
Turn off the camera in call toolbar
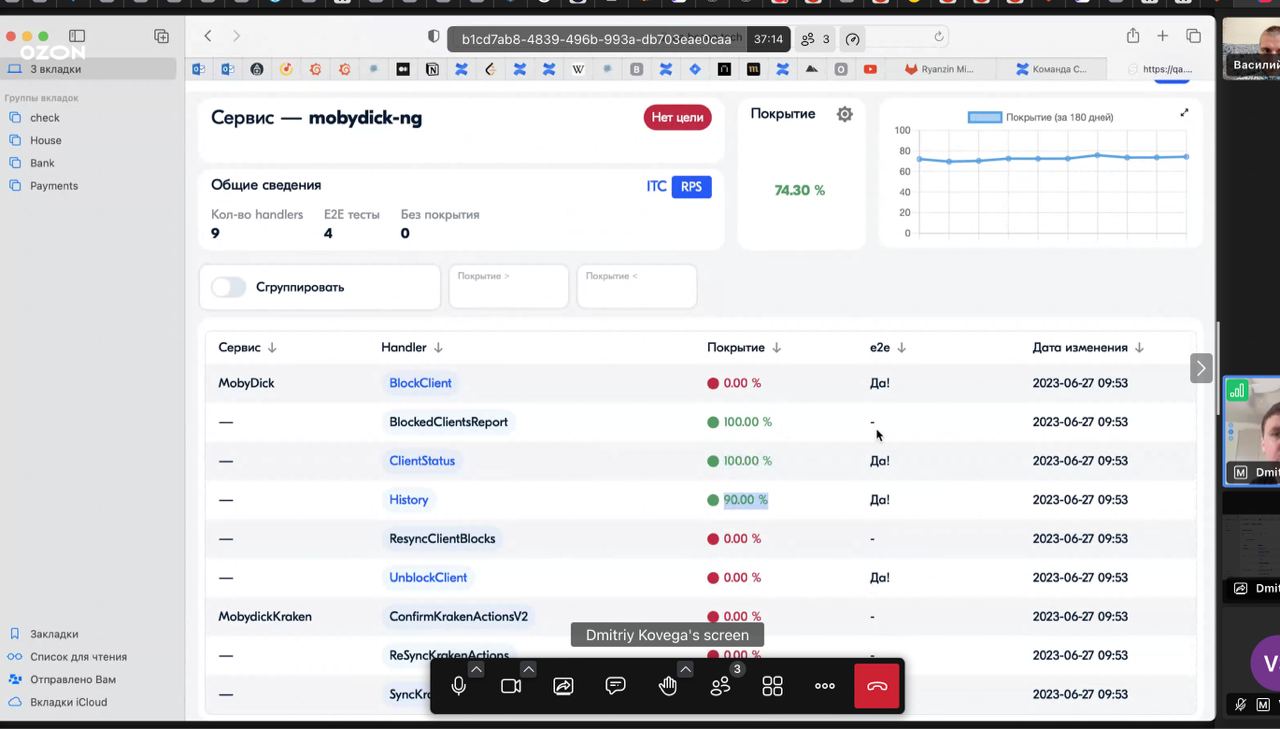[511, 686]
